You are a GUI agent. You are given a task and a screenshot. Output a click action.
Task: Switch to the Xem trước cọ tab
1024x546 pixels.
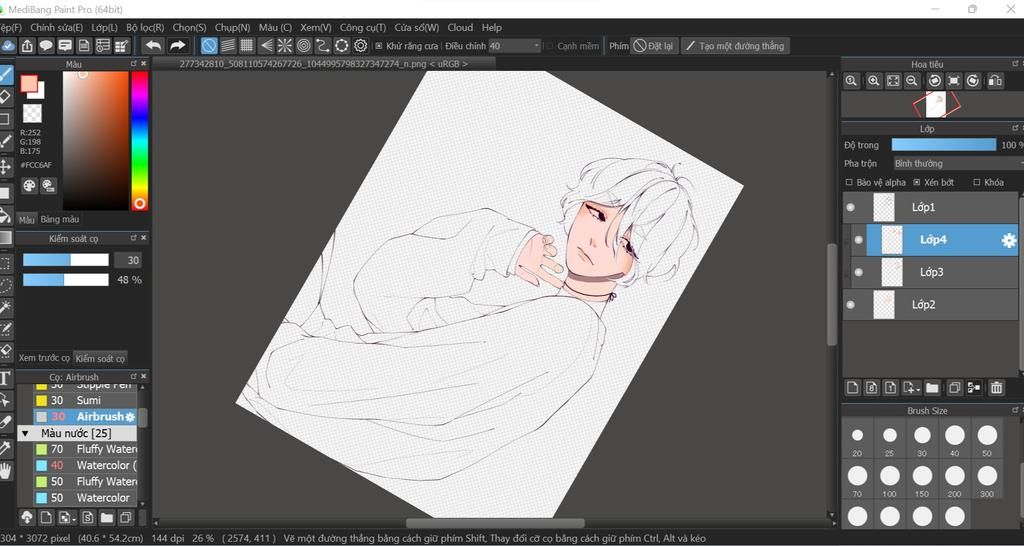pyautogui.click(x=44, y=358)
